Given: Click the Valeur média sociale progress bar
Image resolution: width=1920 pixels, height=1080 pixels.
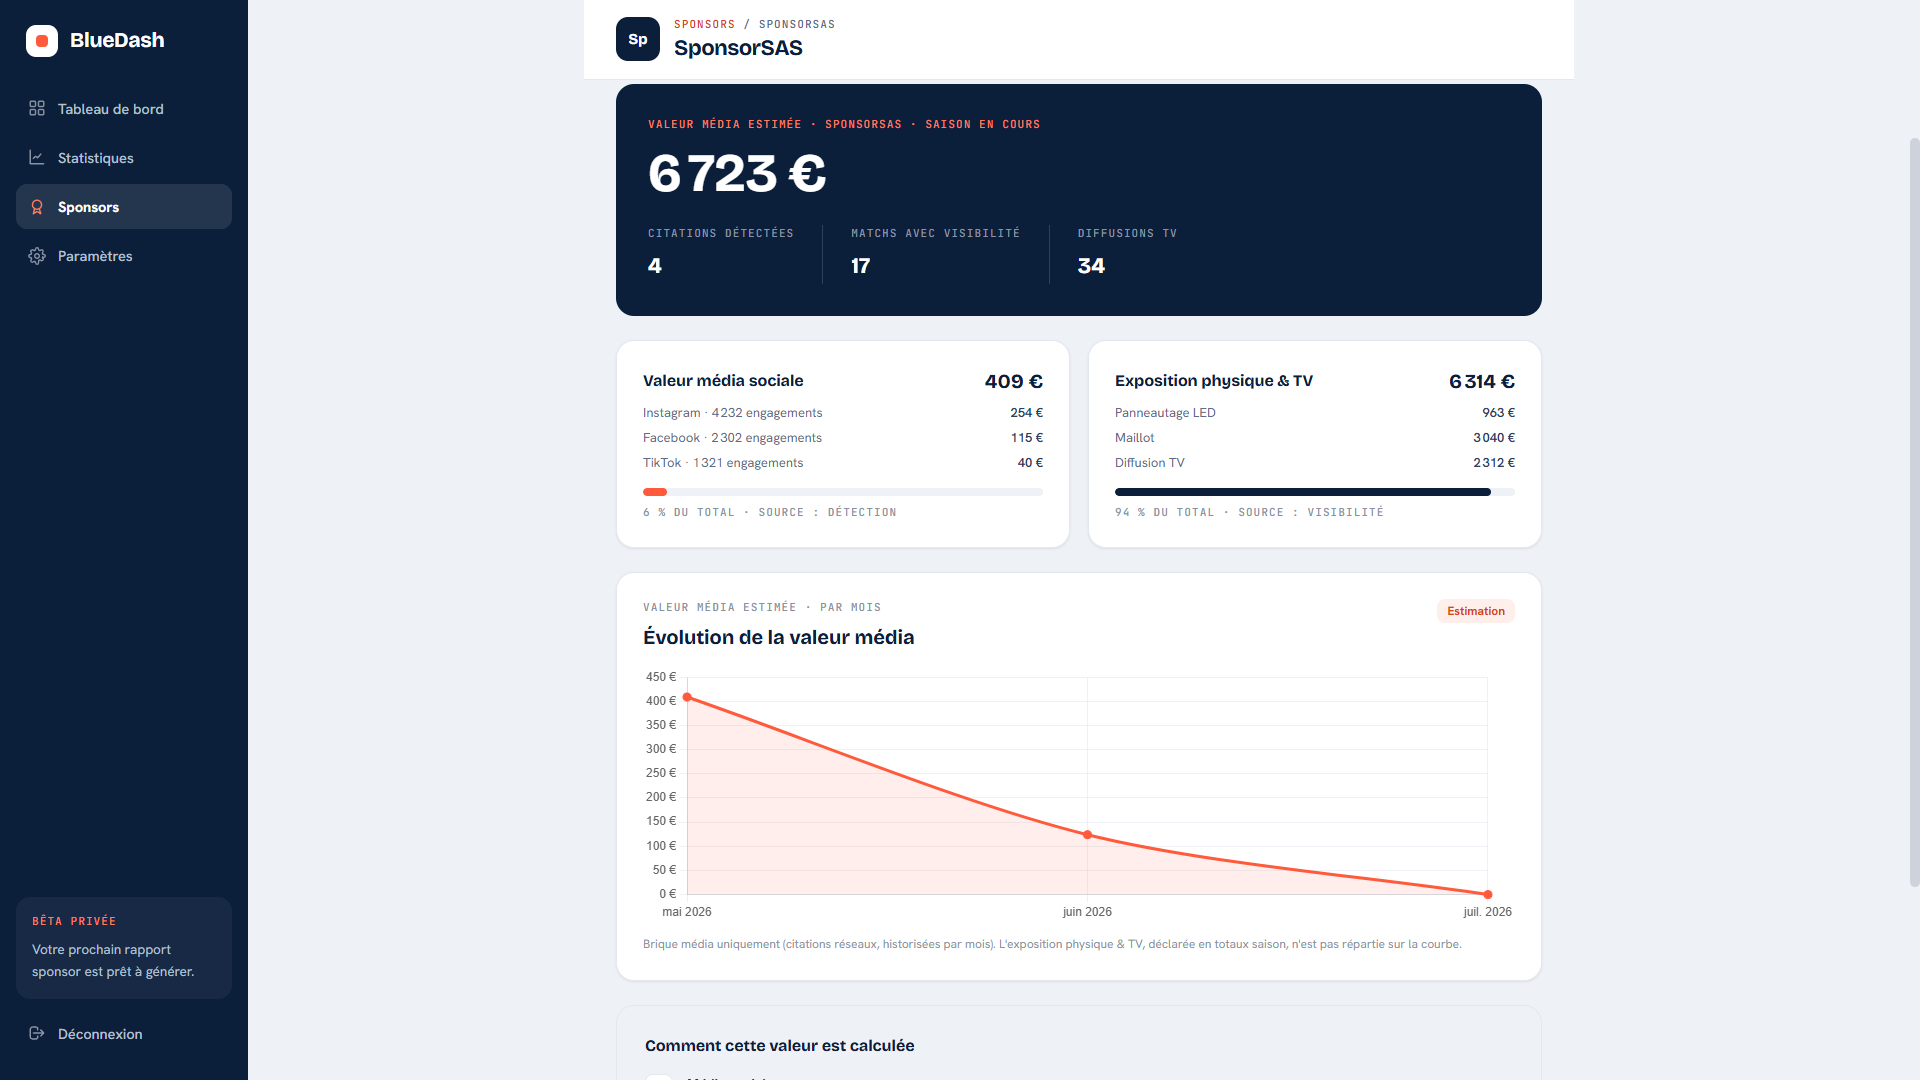Looking at the screenshot, I should tap(843, 492).
